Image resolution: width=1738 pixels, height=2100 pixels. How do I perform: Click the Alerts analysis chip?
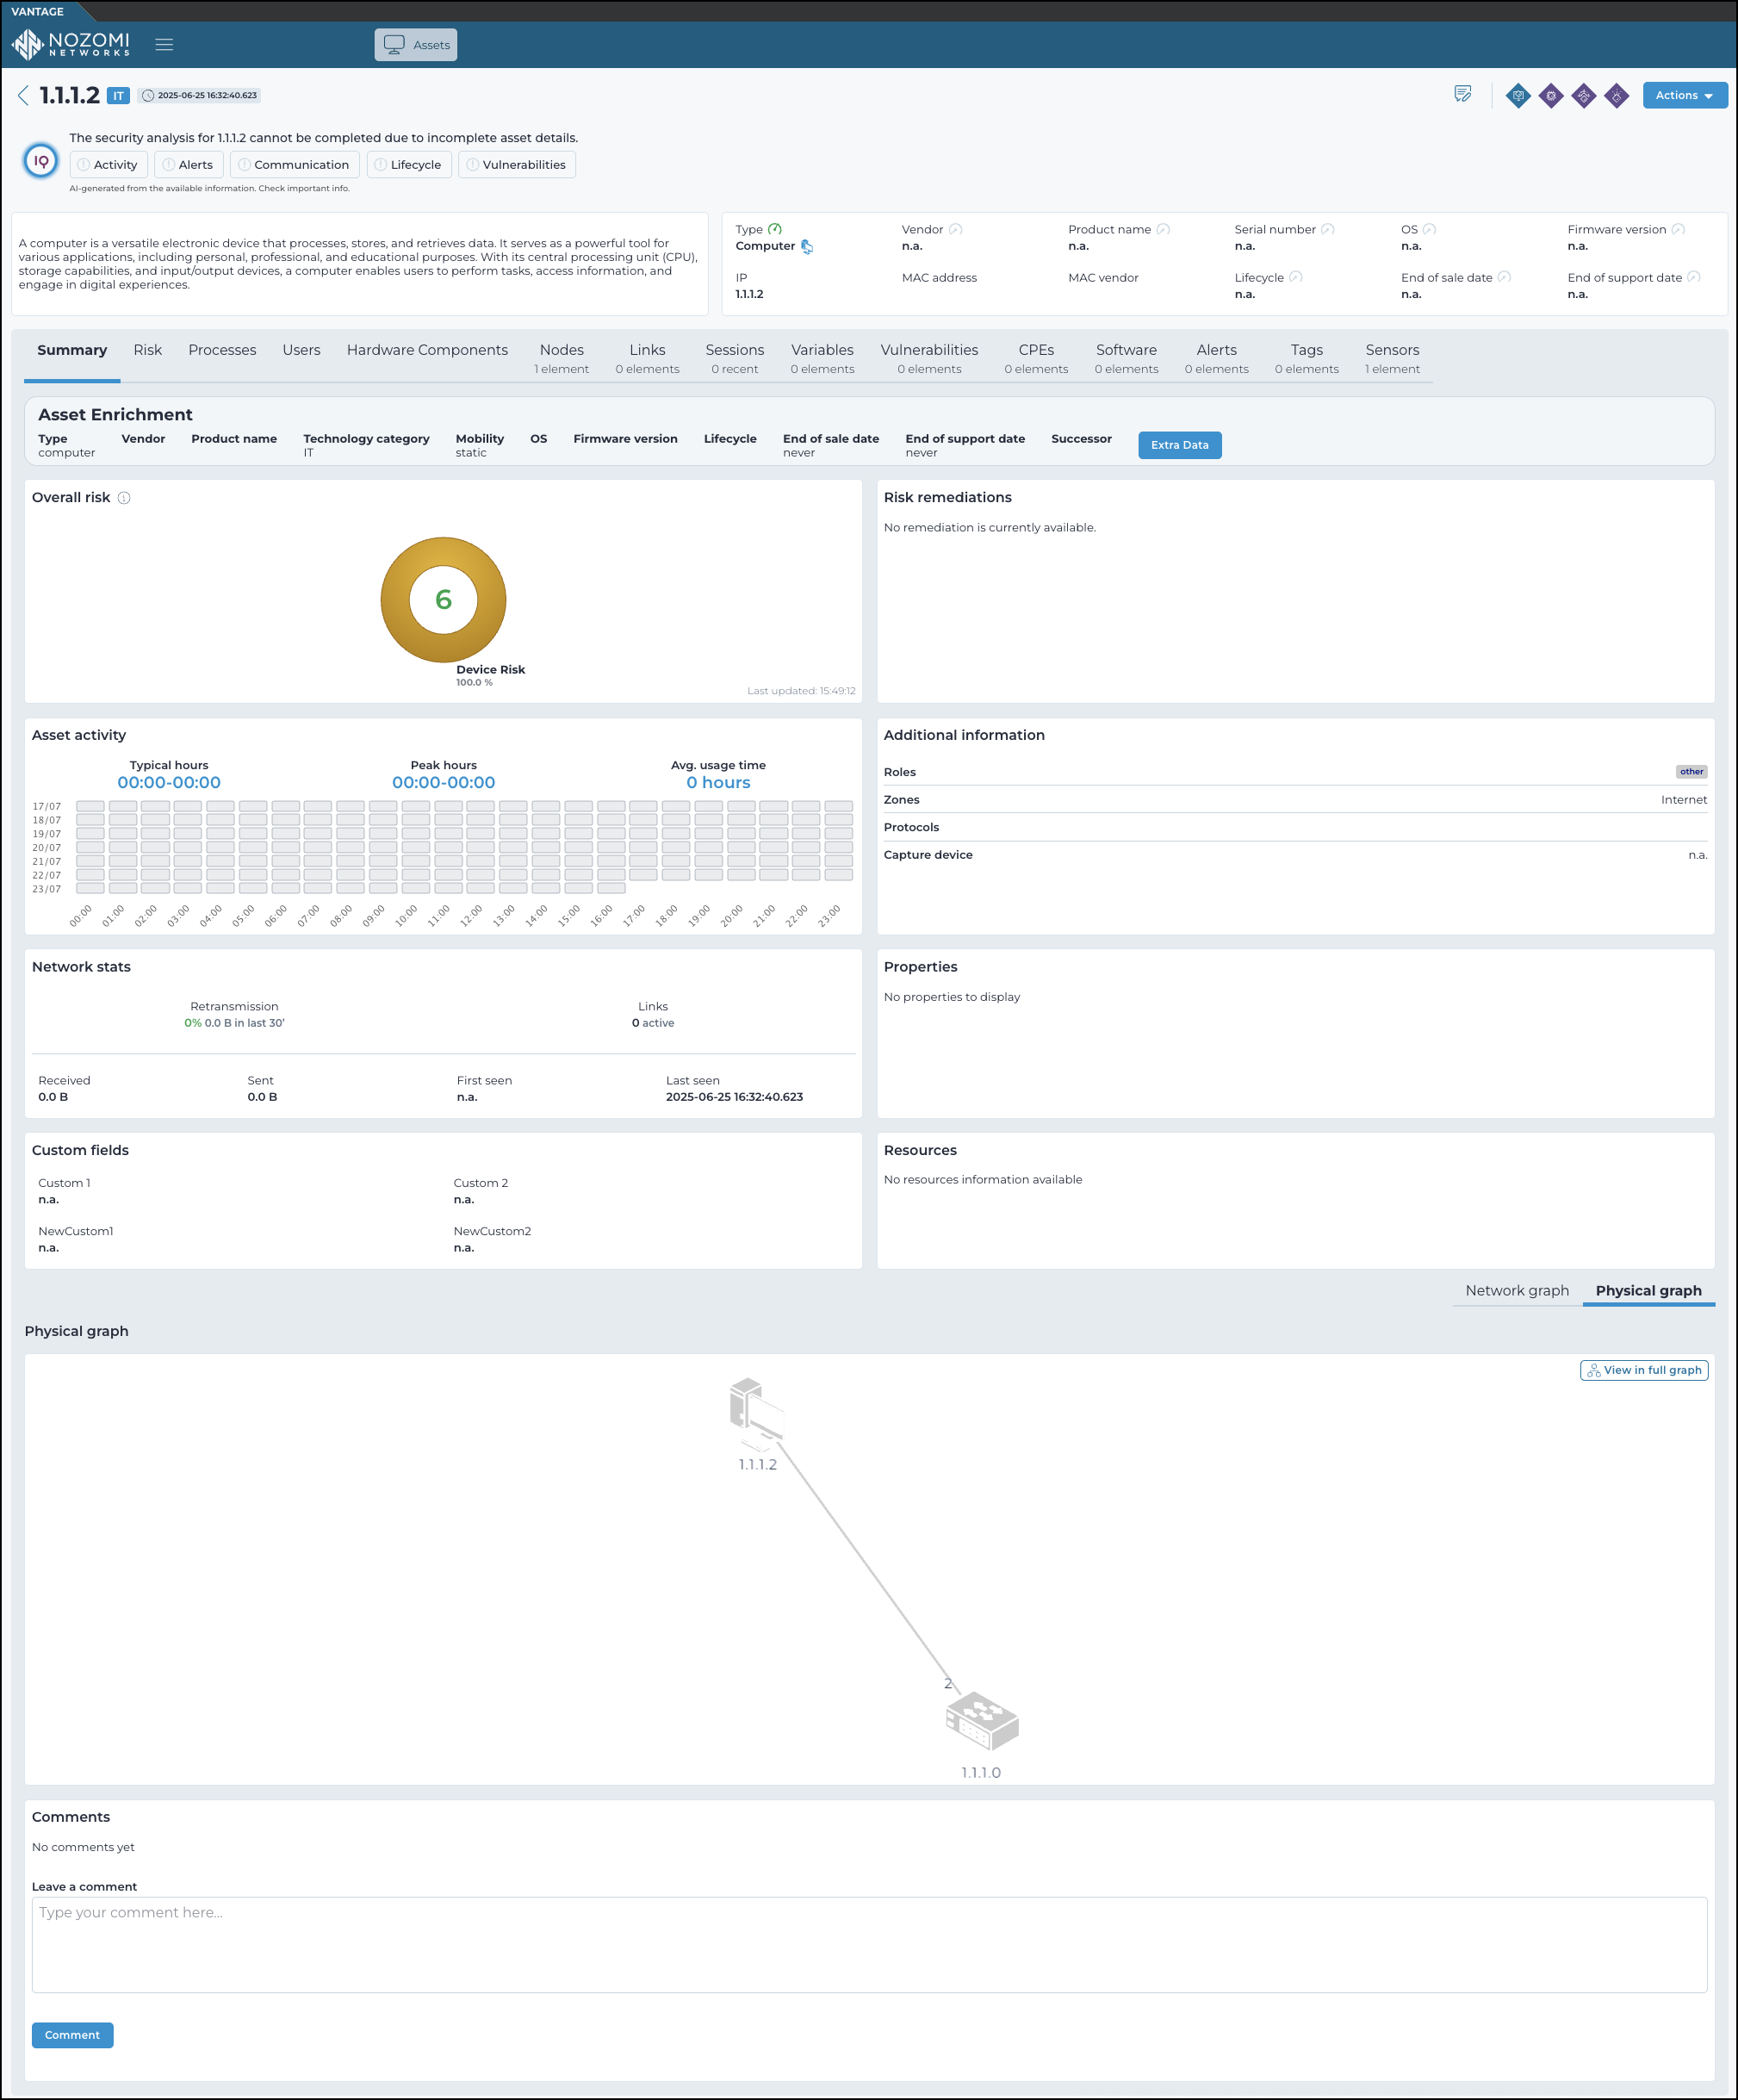pyautogui.click(x=188, y=165)
